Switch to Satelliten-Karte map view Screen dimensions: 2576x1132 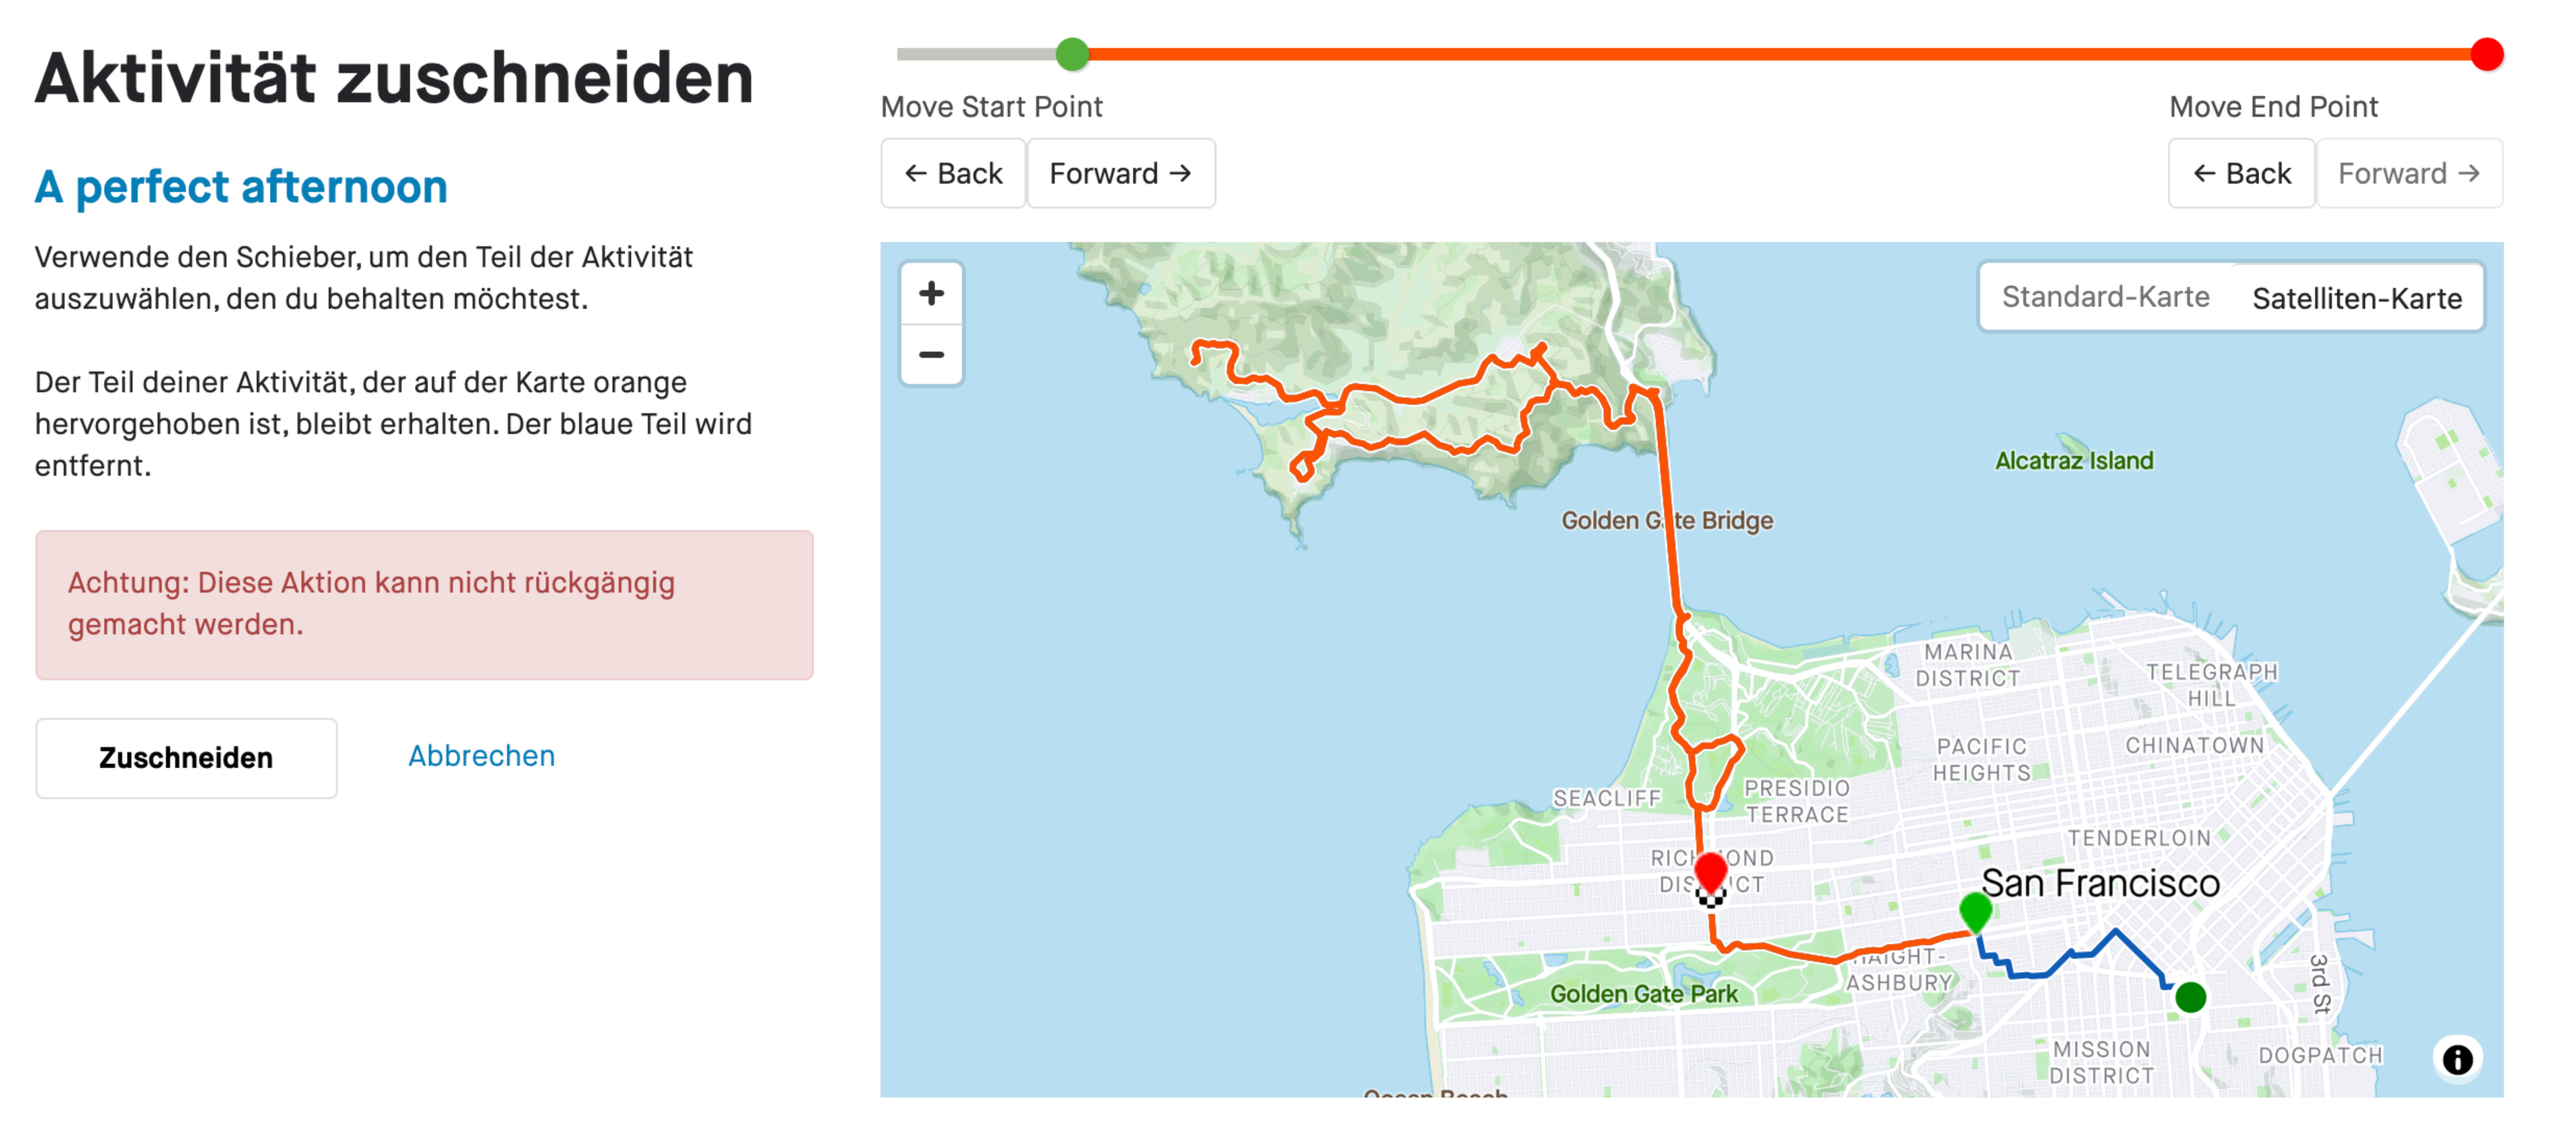click(x=2356, y=298)
